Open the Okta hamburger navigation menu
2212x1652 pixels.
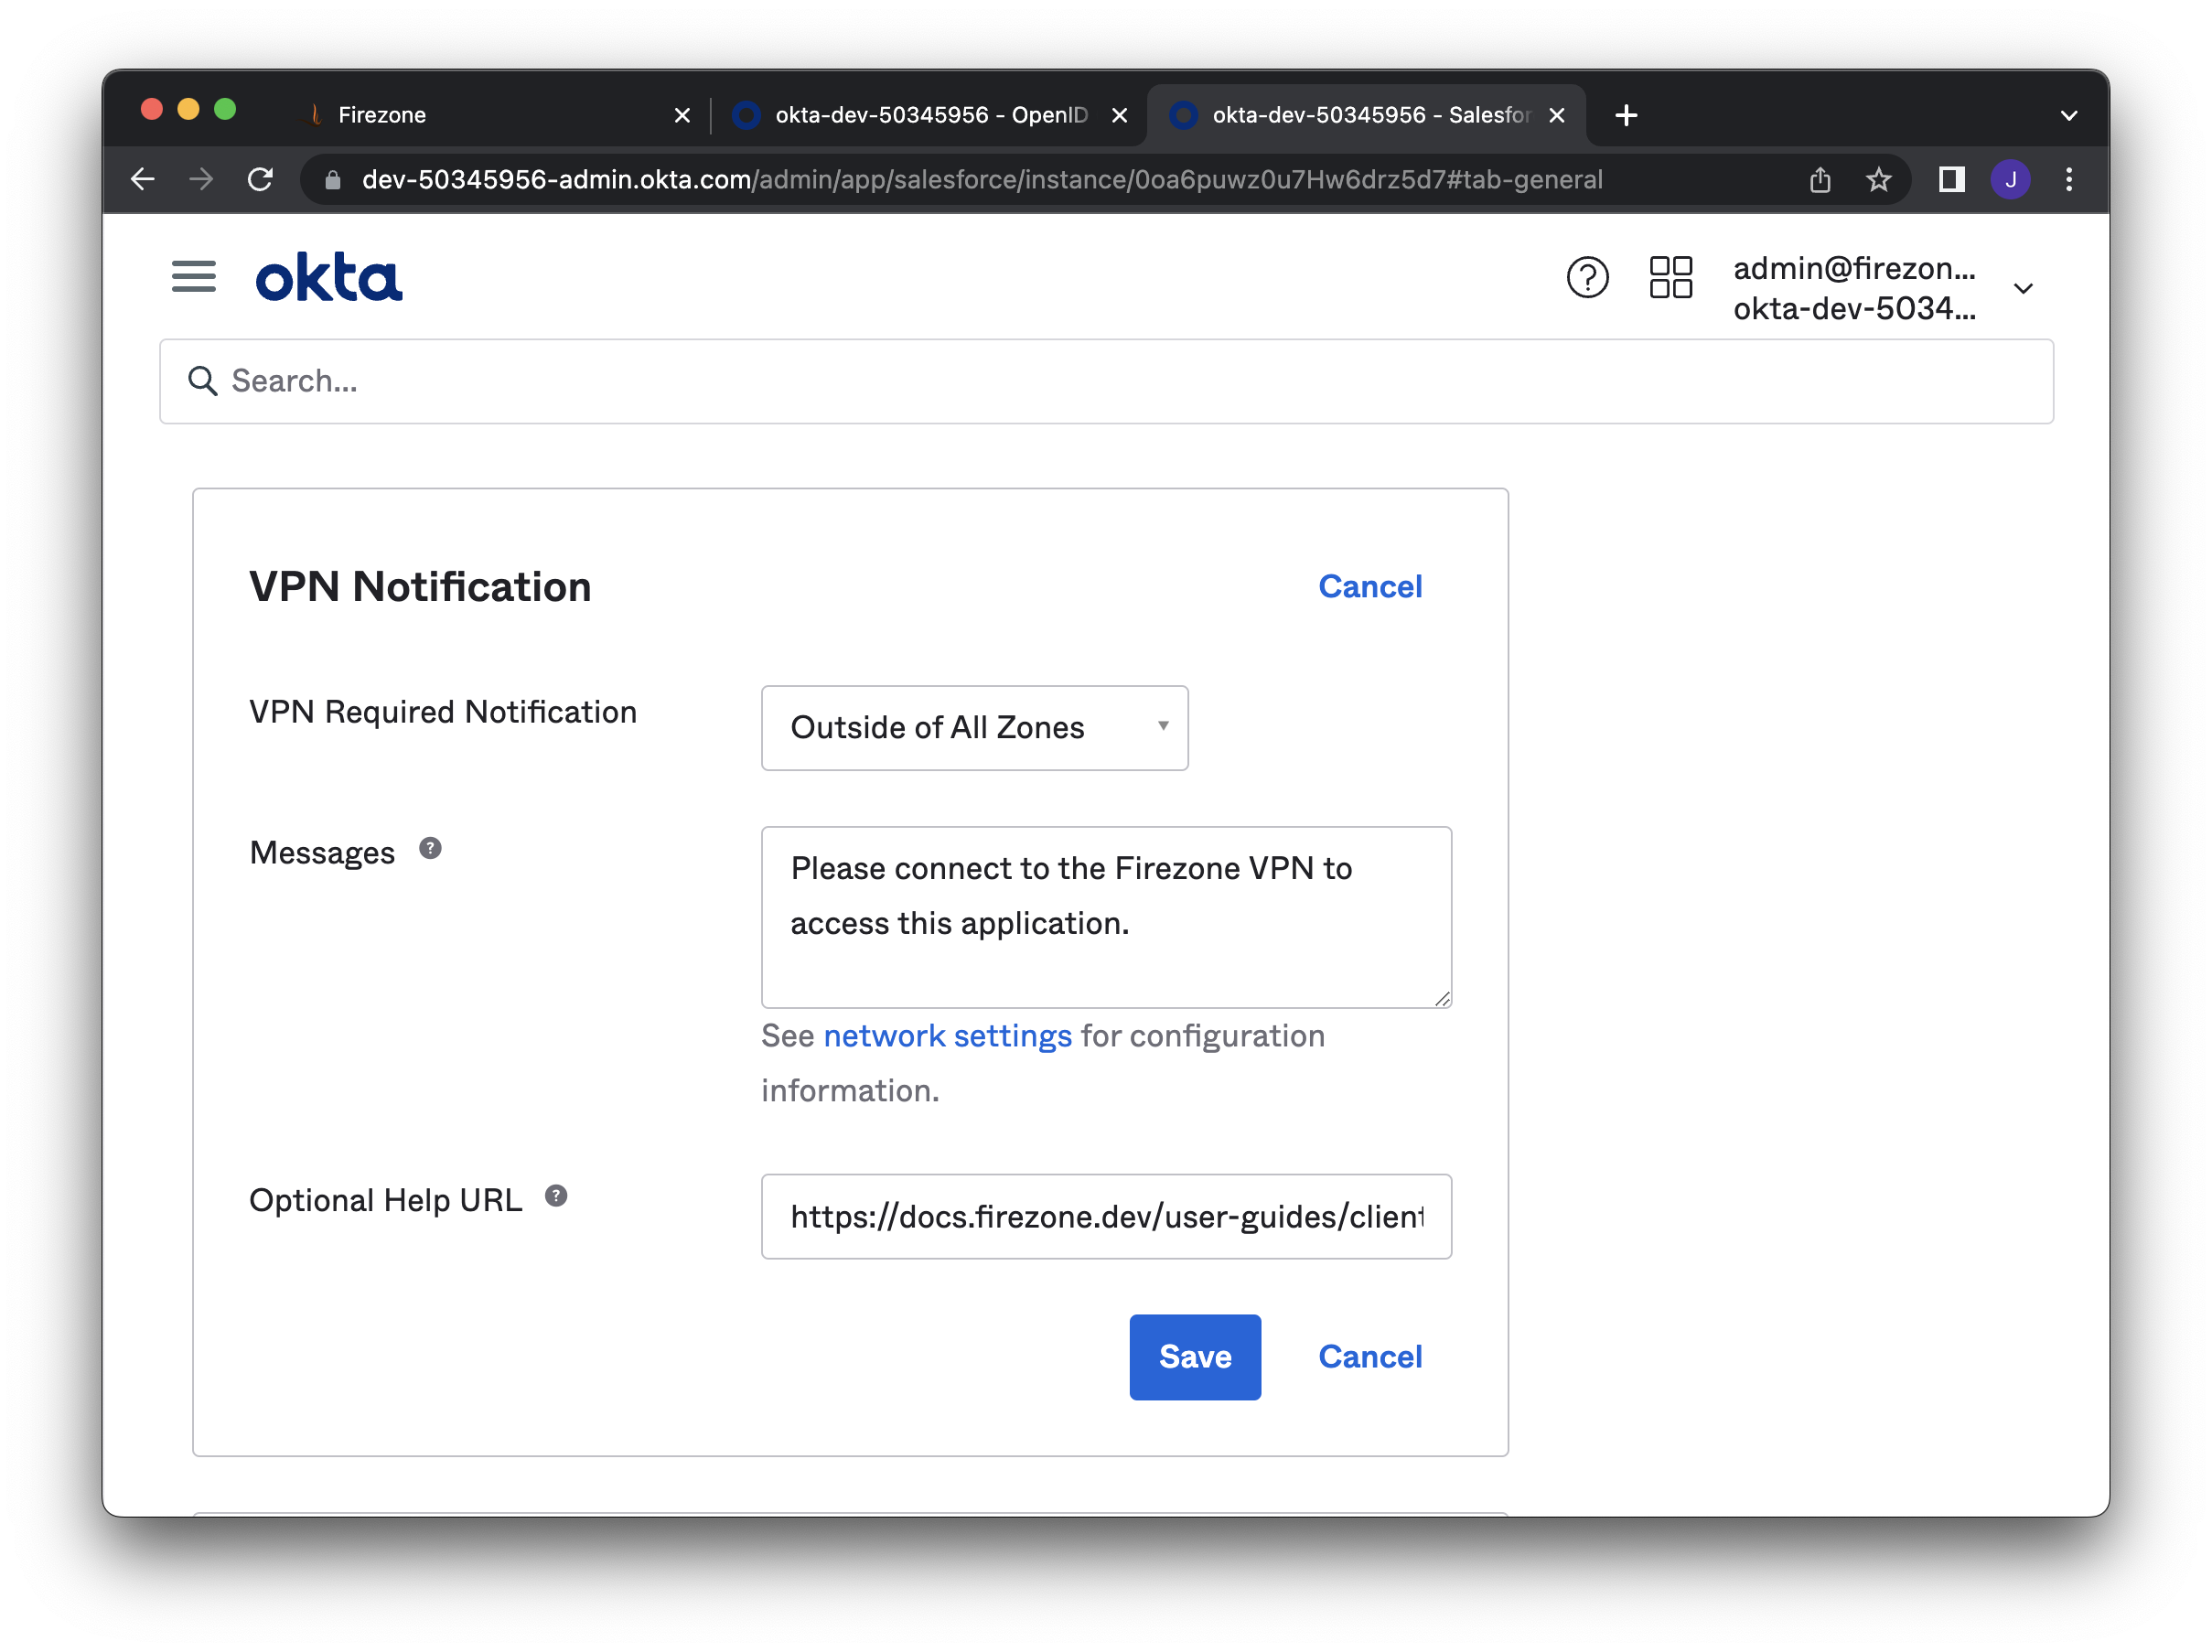[x=193, y=277]
